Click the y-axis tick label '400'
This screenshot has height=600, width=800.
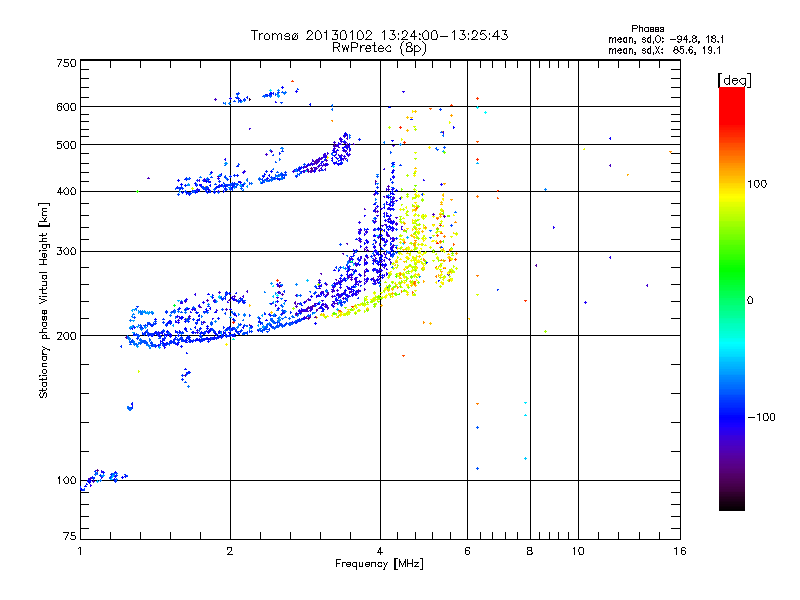coord(66,192)
